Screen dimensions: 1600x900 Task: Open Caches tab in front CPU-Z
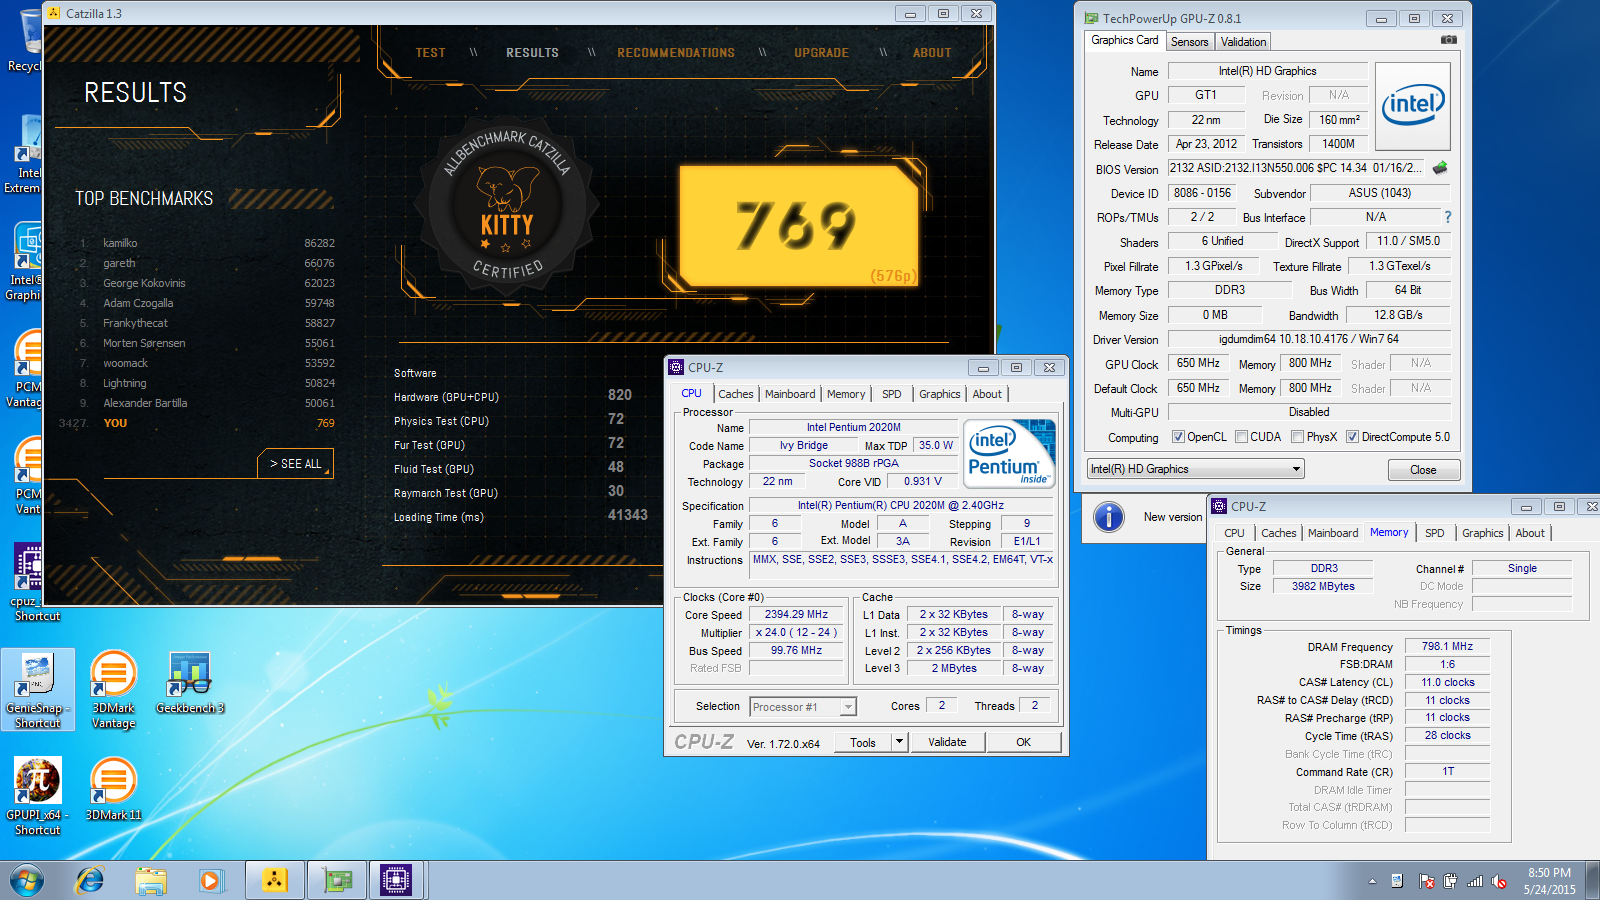[x=735, y=394]
